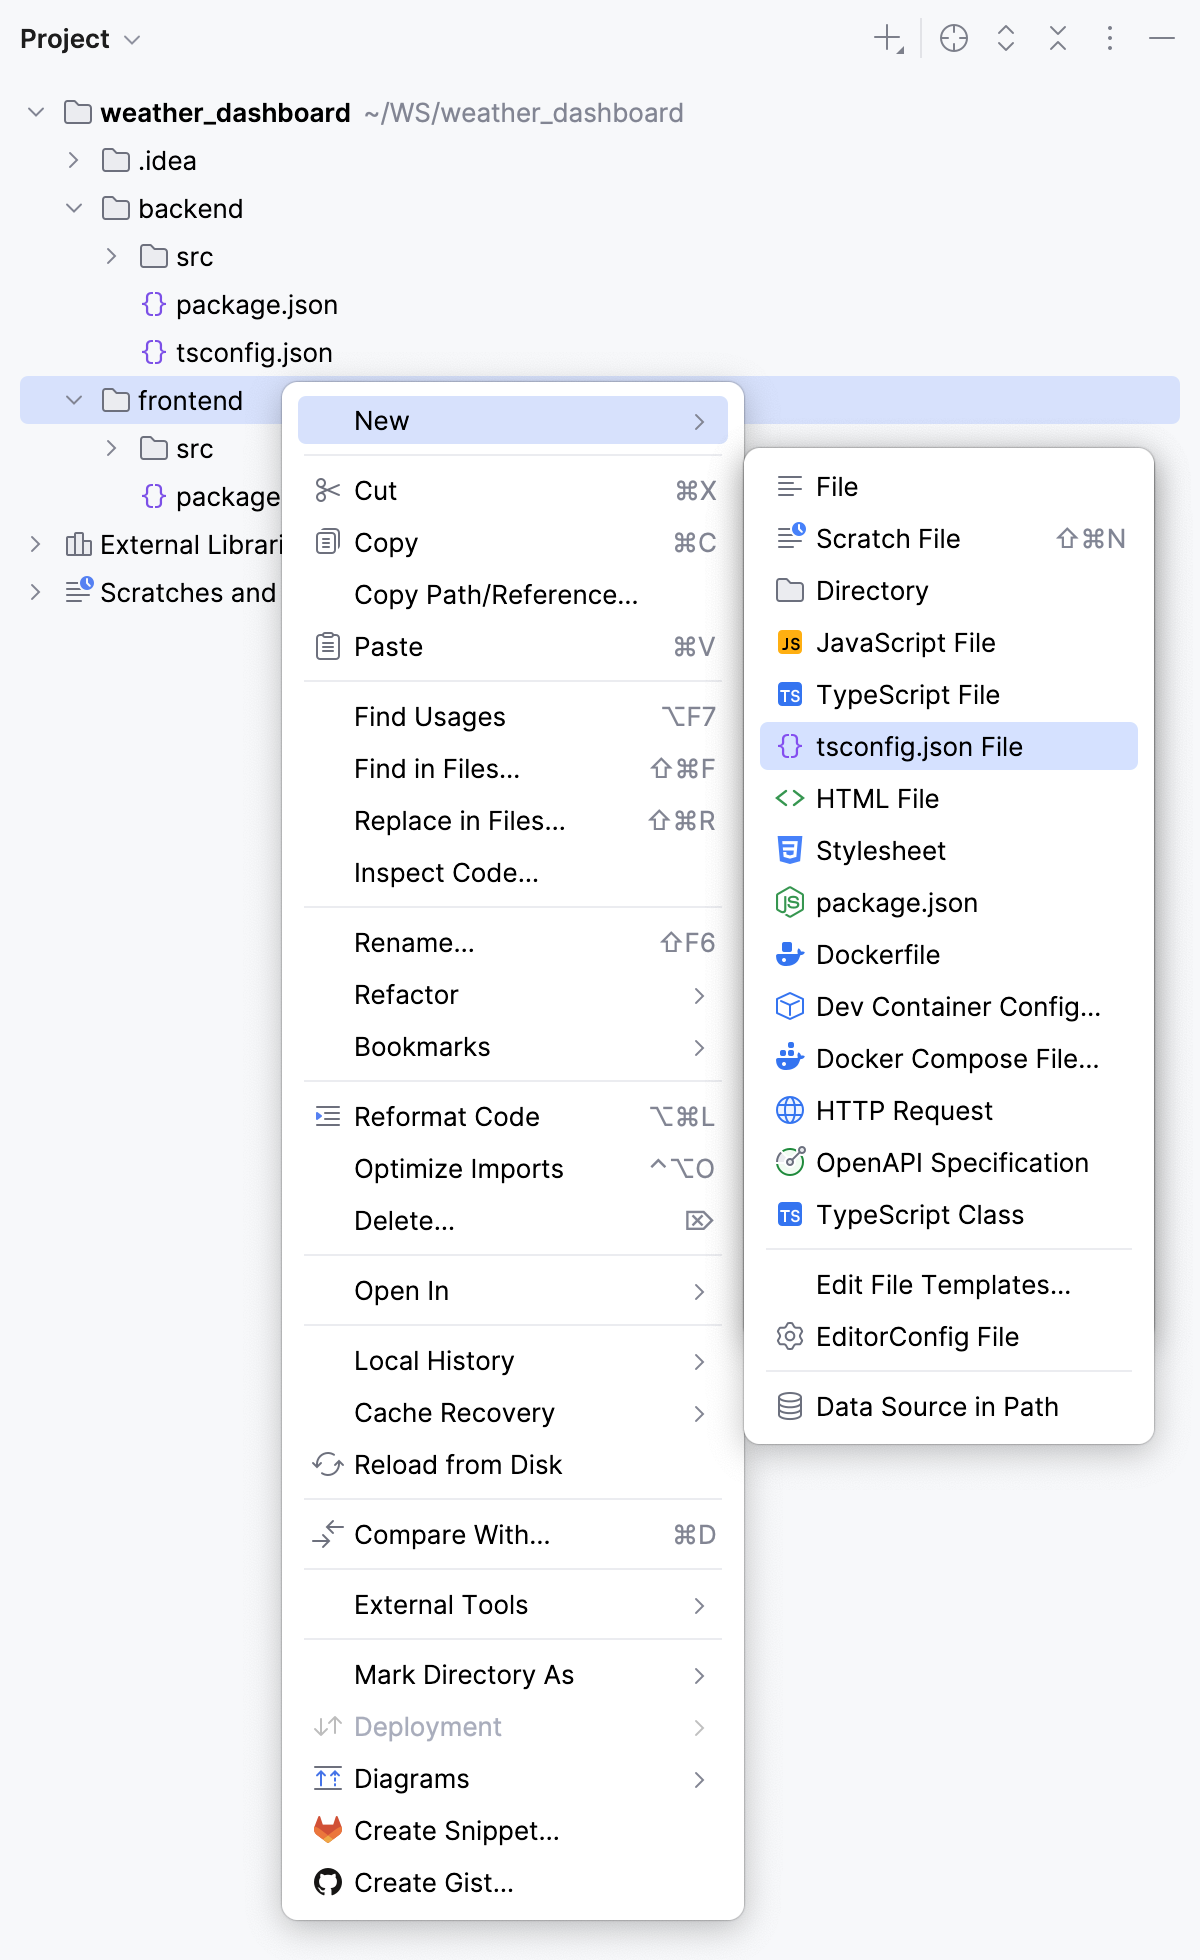Select Find in Files menu item
Image resolution: width=1200 pixels, height=1960 pixels.
coord(513,768)
